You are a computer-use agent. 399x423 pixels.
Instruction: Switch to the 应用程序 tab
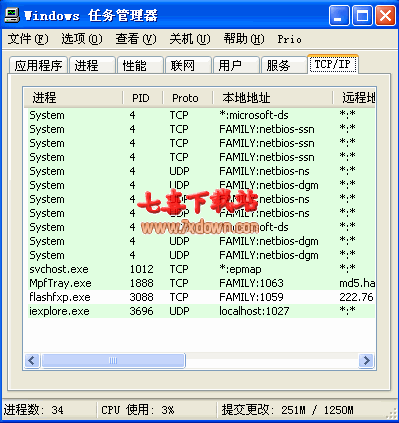[39, 65]
